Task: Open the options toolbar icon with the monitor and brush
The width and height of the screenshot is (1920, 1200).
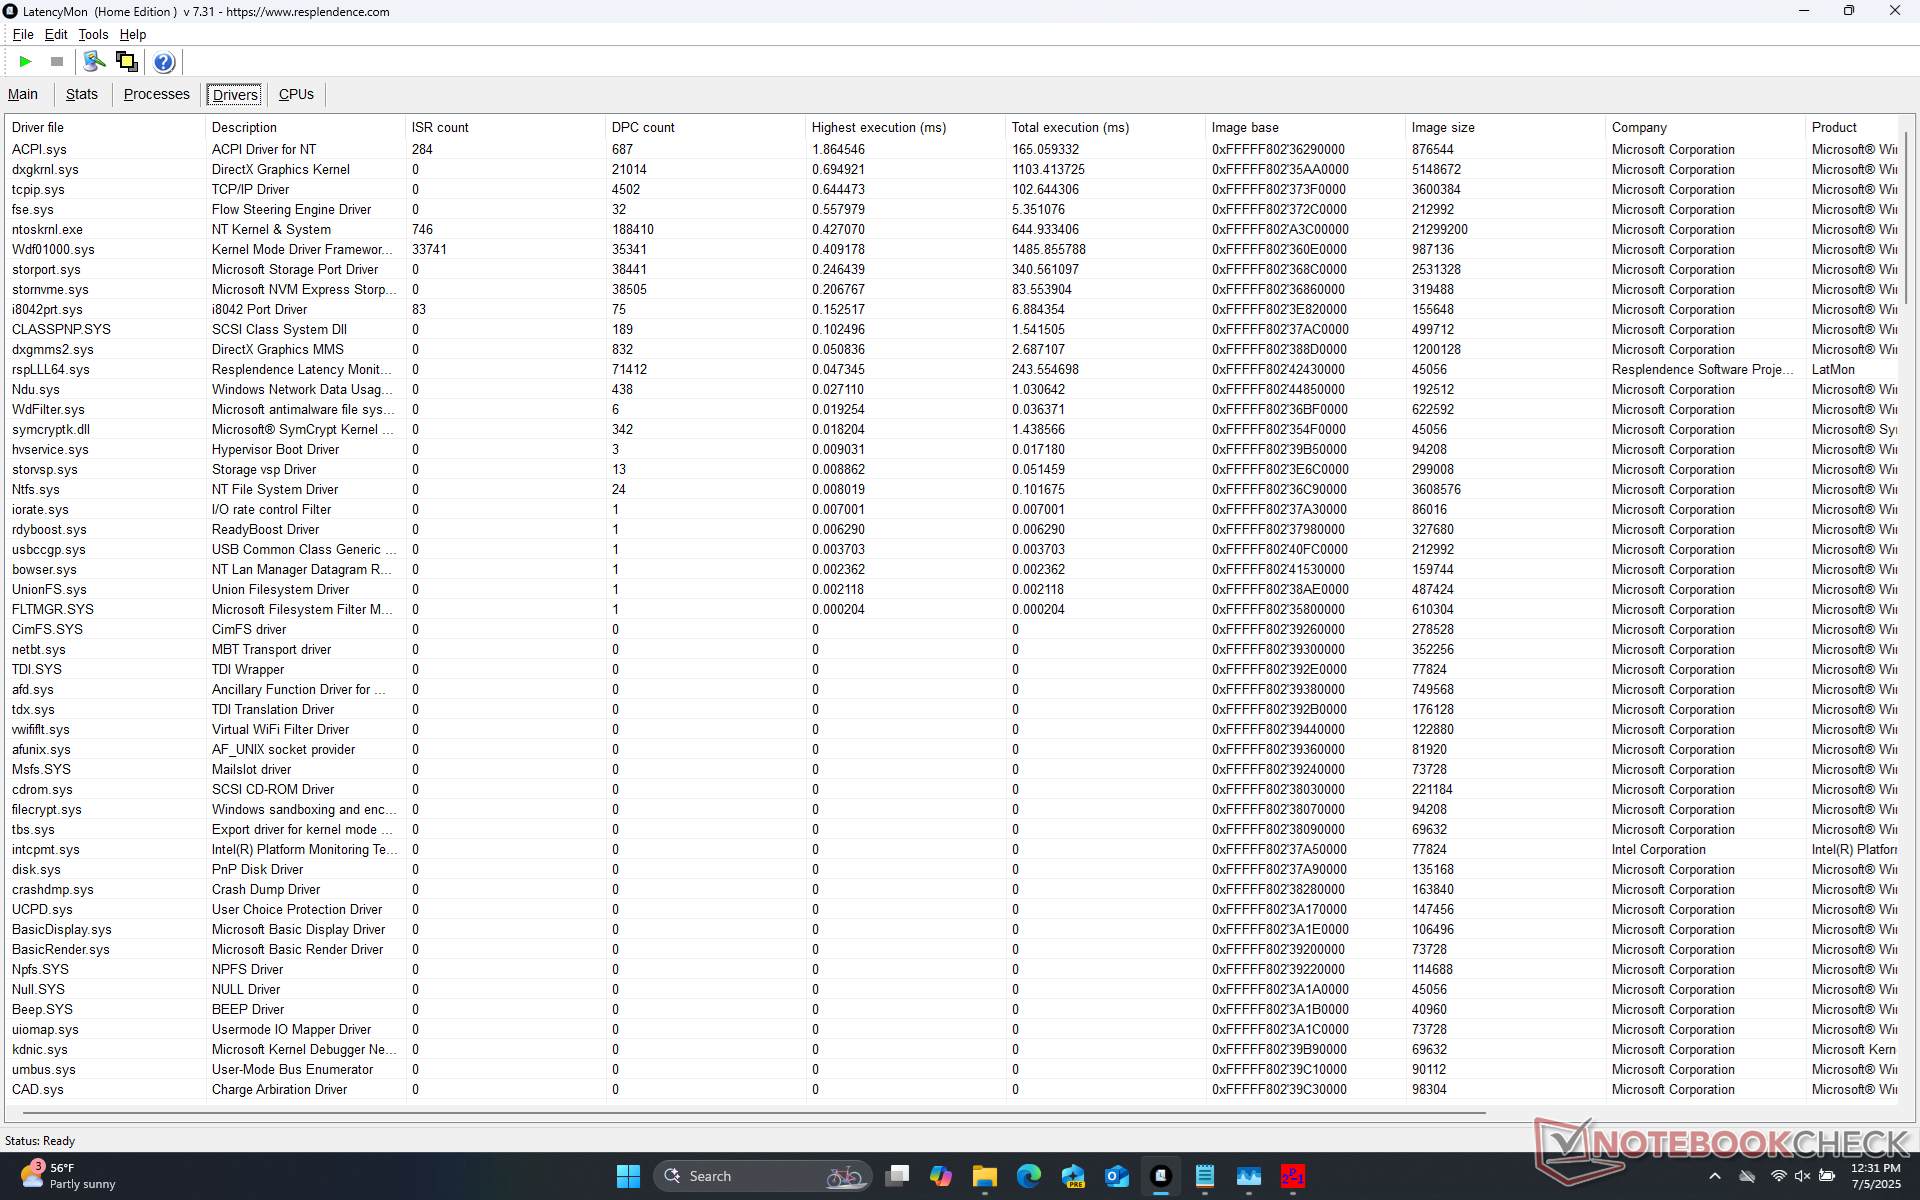Action: click(x=94, y=62)
